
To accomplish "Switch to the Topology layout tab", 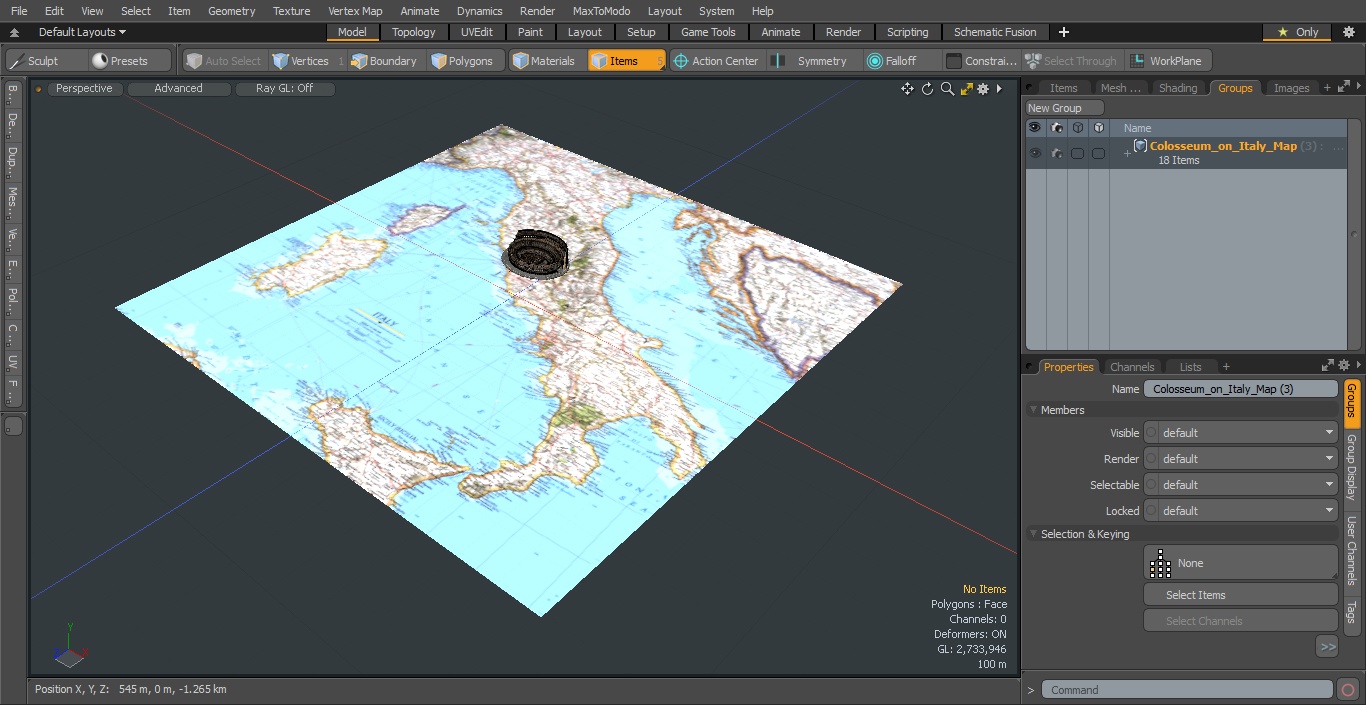I will coord(414,32).
